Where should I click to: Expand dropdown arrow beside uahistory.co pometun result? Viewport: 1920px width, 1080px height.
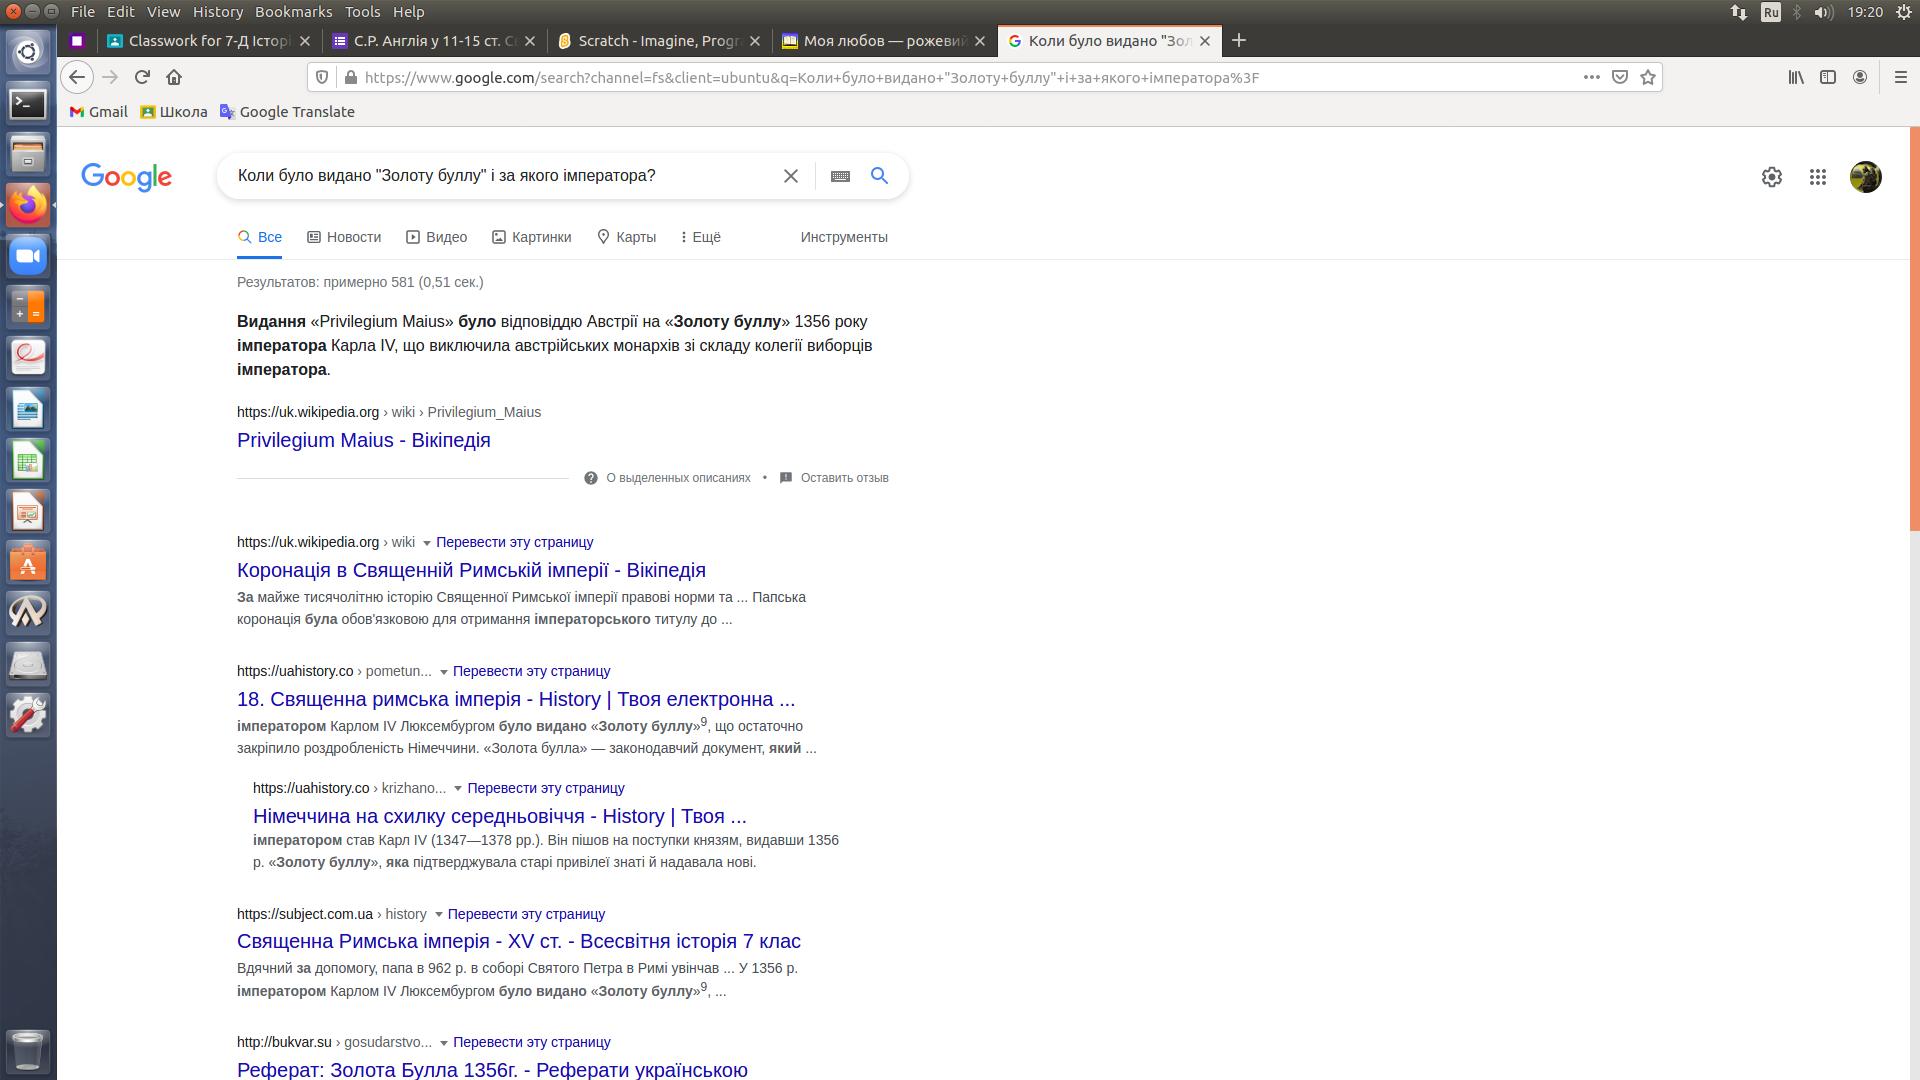point(444,672)
